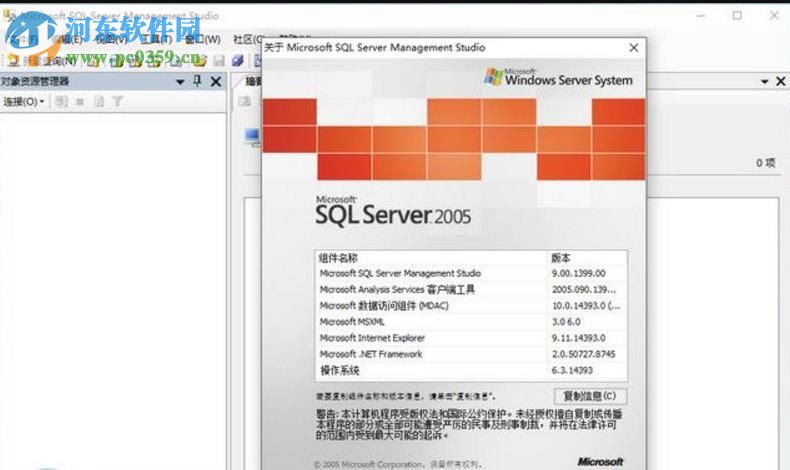Select the Microsoft Internet Explorer row
The height and width of the screenshot is (470, 790).
(471, 338)
